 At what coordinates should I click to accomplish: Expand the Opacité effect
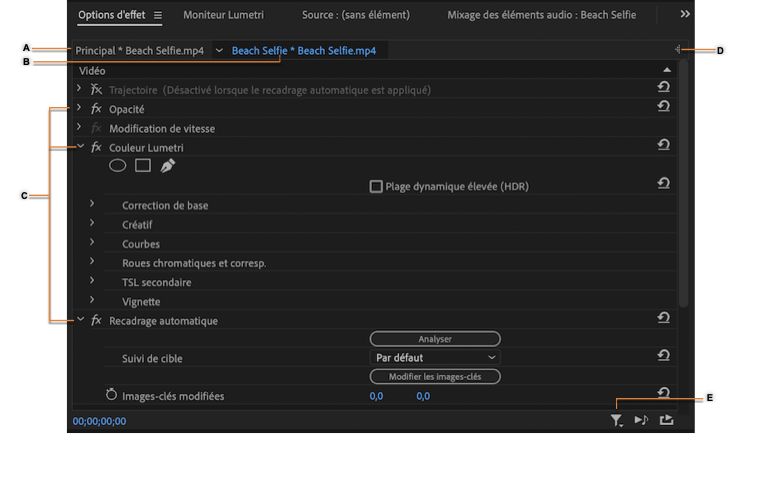point(79,108)
